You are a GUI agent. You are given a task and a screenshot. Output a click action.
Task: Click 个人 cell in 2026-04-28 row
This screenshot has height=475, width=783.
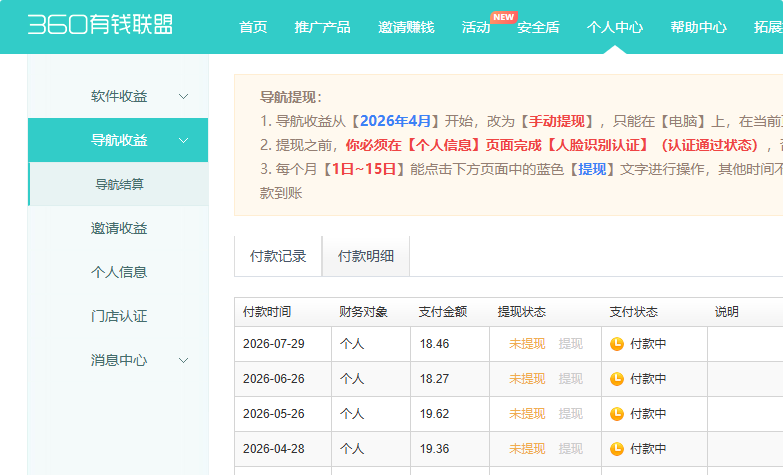click(x=352, y=449)
